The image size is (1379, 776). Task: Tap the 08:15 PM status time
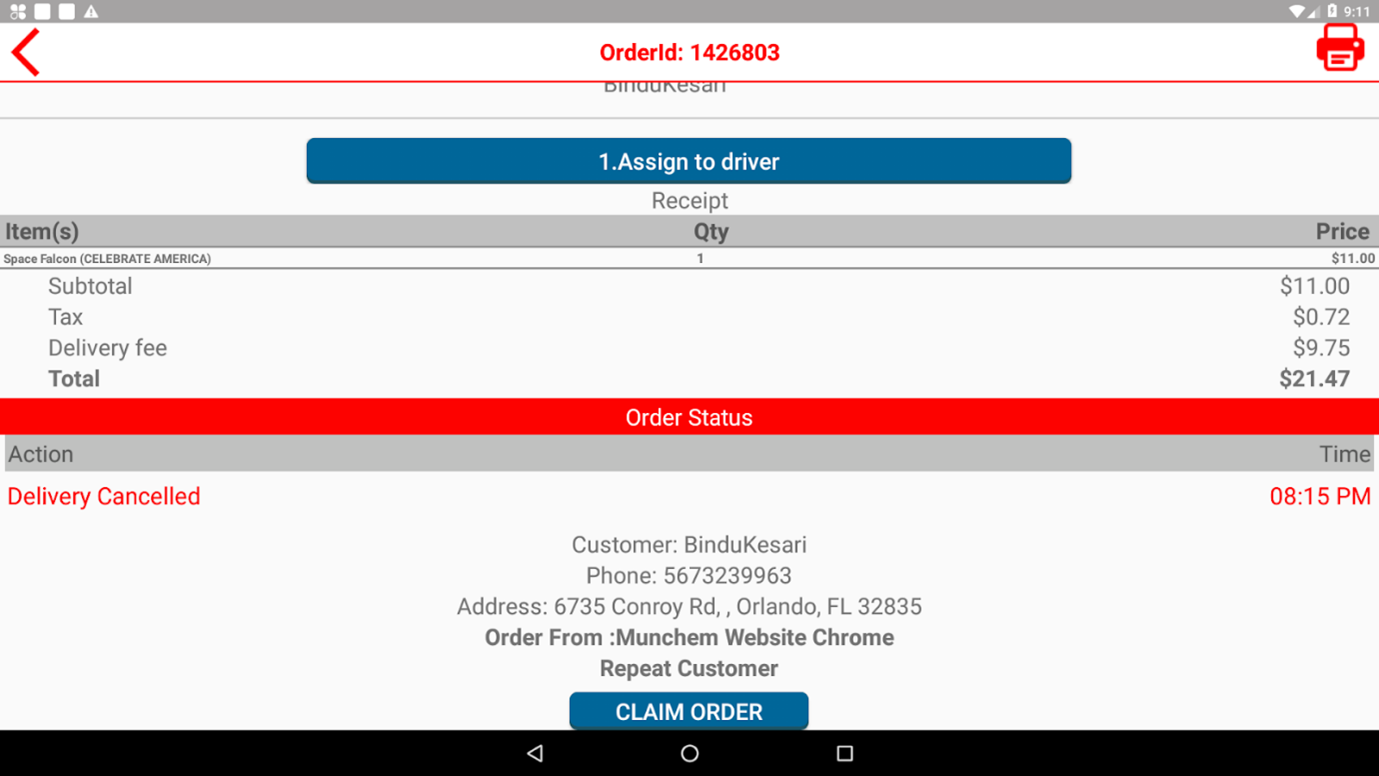pyautogui.click(x=1319, y=496)
